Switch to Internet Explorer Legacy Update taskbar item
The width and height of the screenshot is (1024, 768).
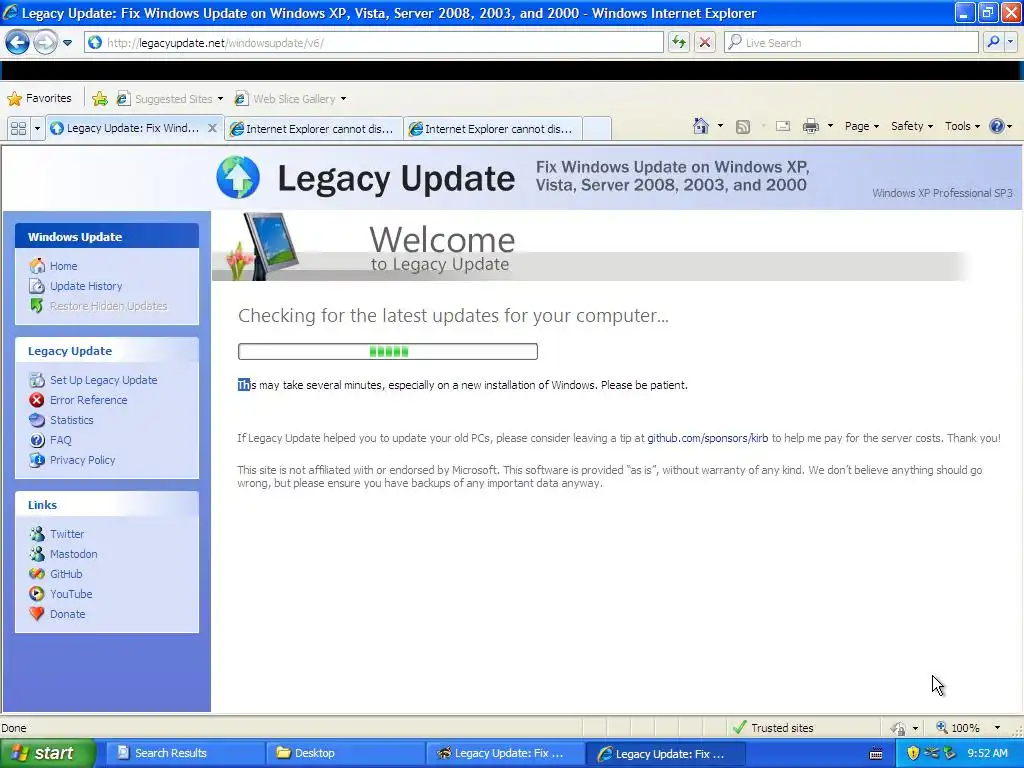(x=665, y=754)
